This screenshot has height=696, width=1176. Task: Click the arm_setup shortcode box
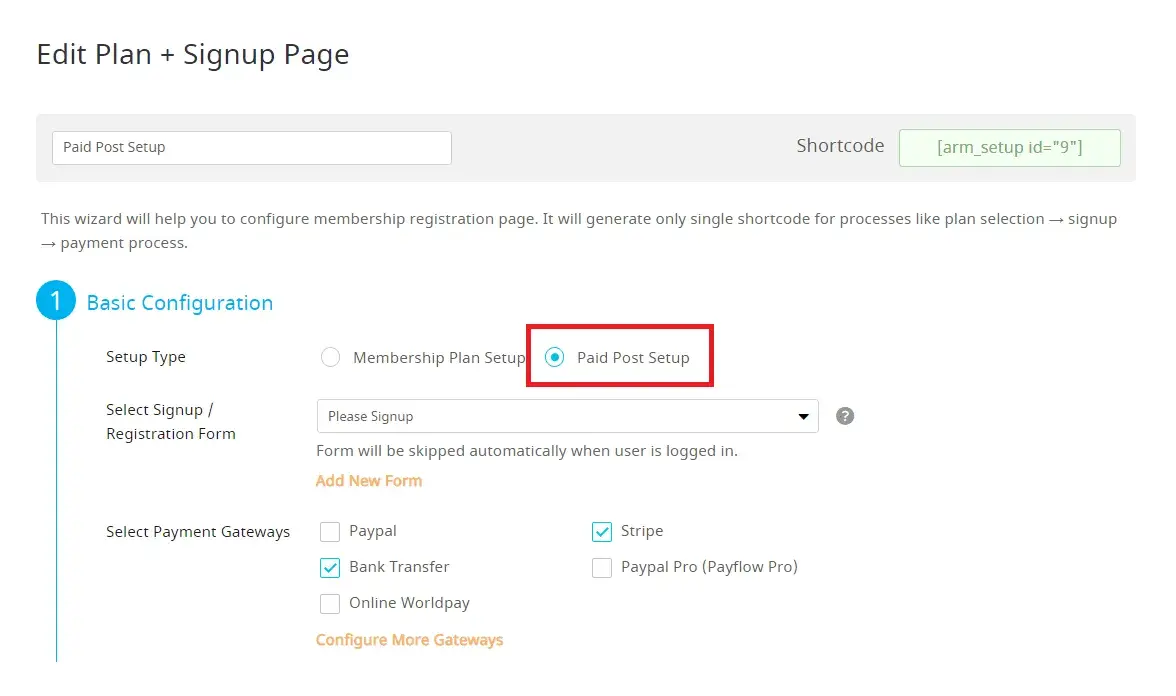(x=1009, y=147)
